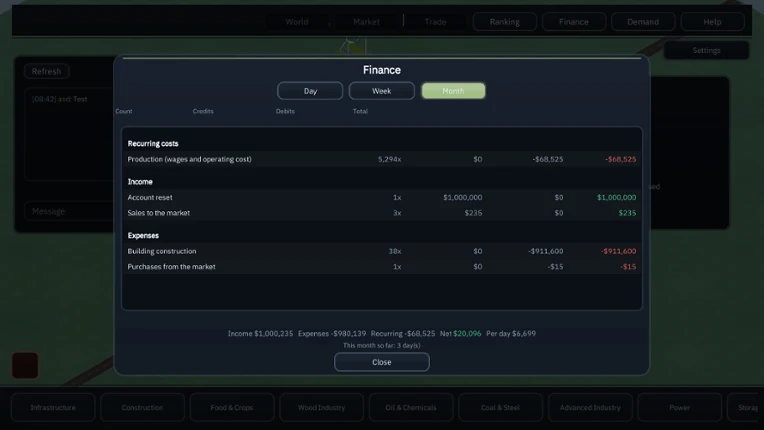This screenshot has width=764, height=430.
Task: Open the Finance menu in top bar
Action: click(573, 22)
